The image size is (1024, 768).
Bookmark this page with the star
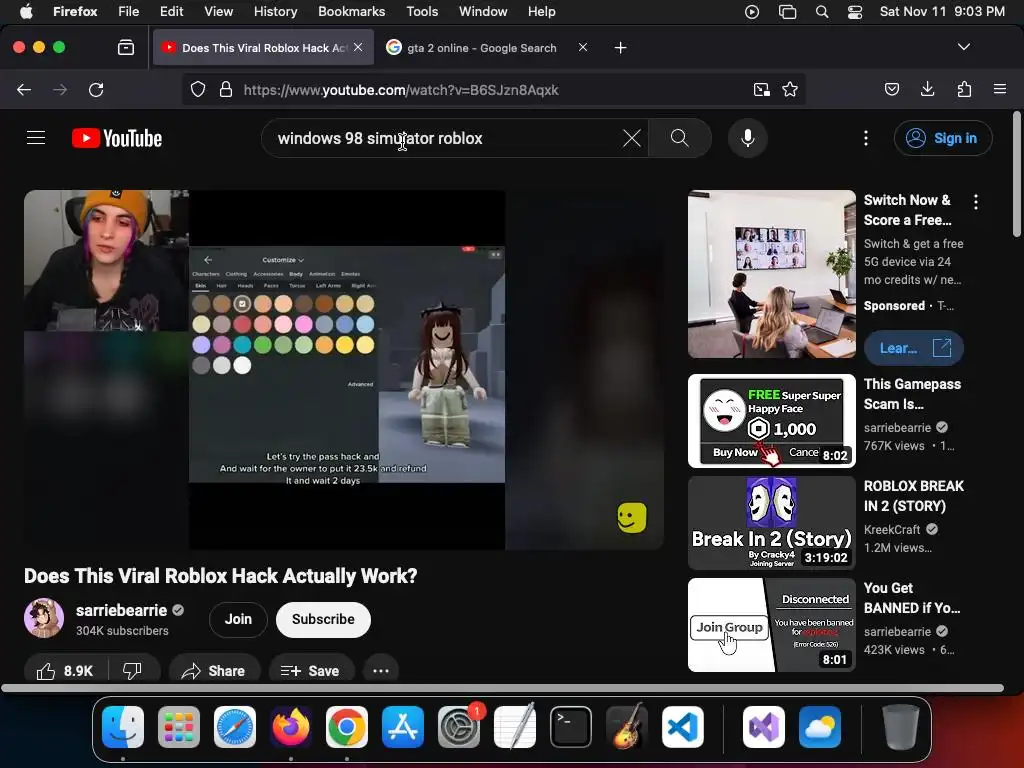(x=790, y=89)
